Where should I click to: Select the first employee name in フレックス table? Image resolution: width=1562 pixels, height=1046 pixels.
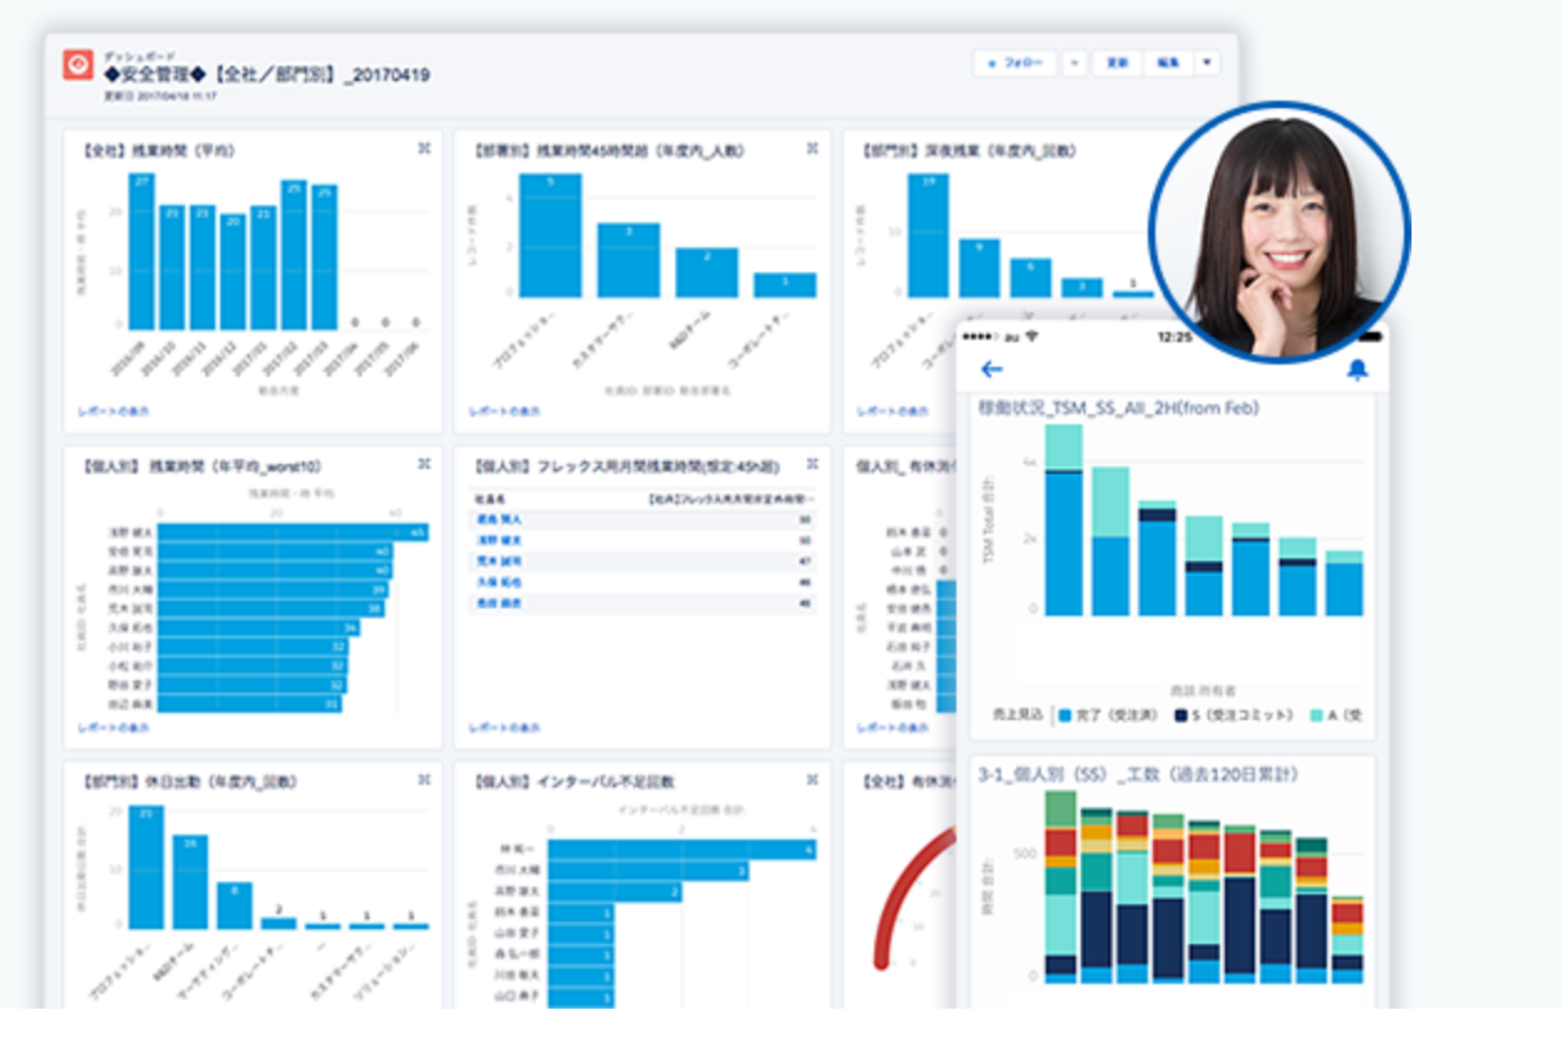point(498,519)
